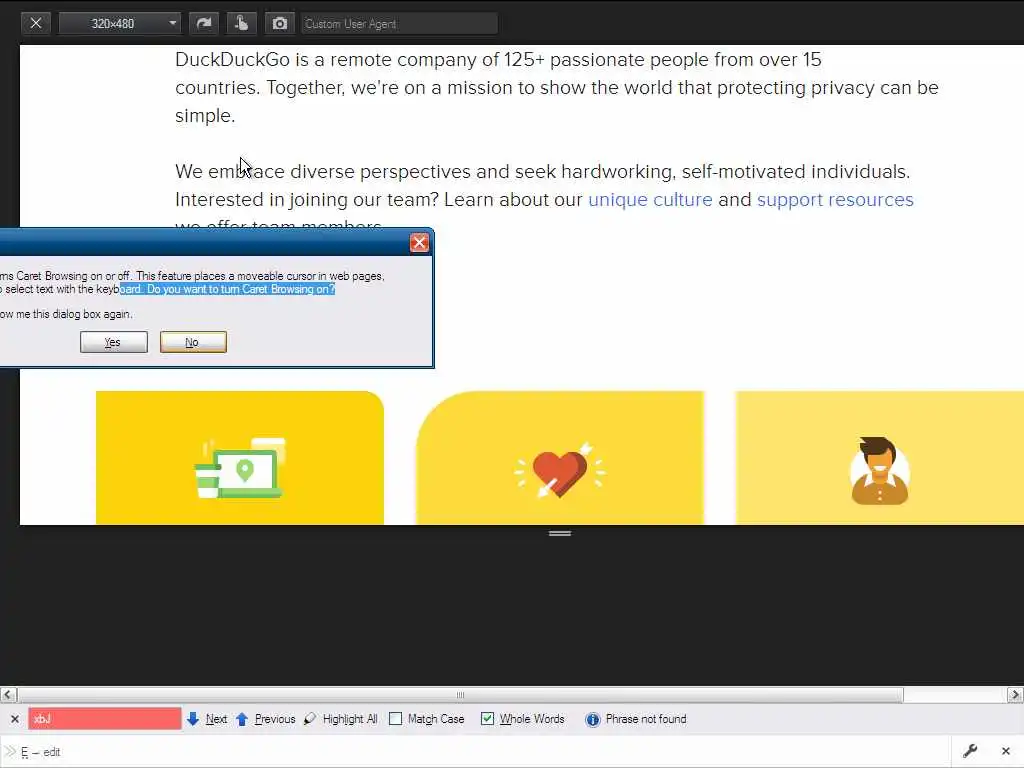Take a screenshot with the camera icon

(280, 24)
